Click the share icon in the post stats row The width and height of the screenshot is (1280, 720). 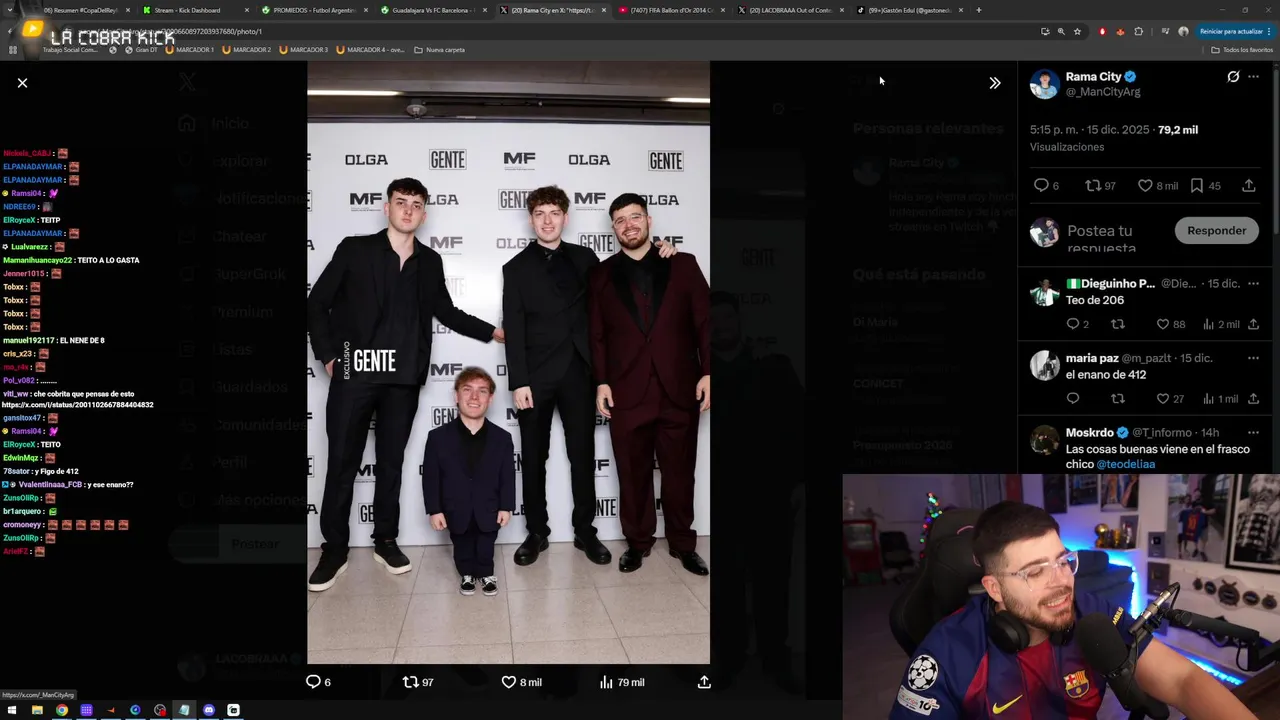point(1249,185)
